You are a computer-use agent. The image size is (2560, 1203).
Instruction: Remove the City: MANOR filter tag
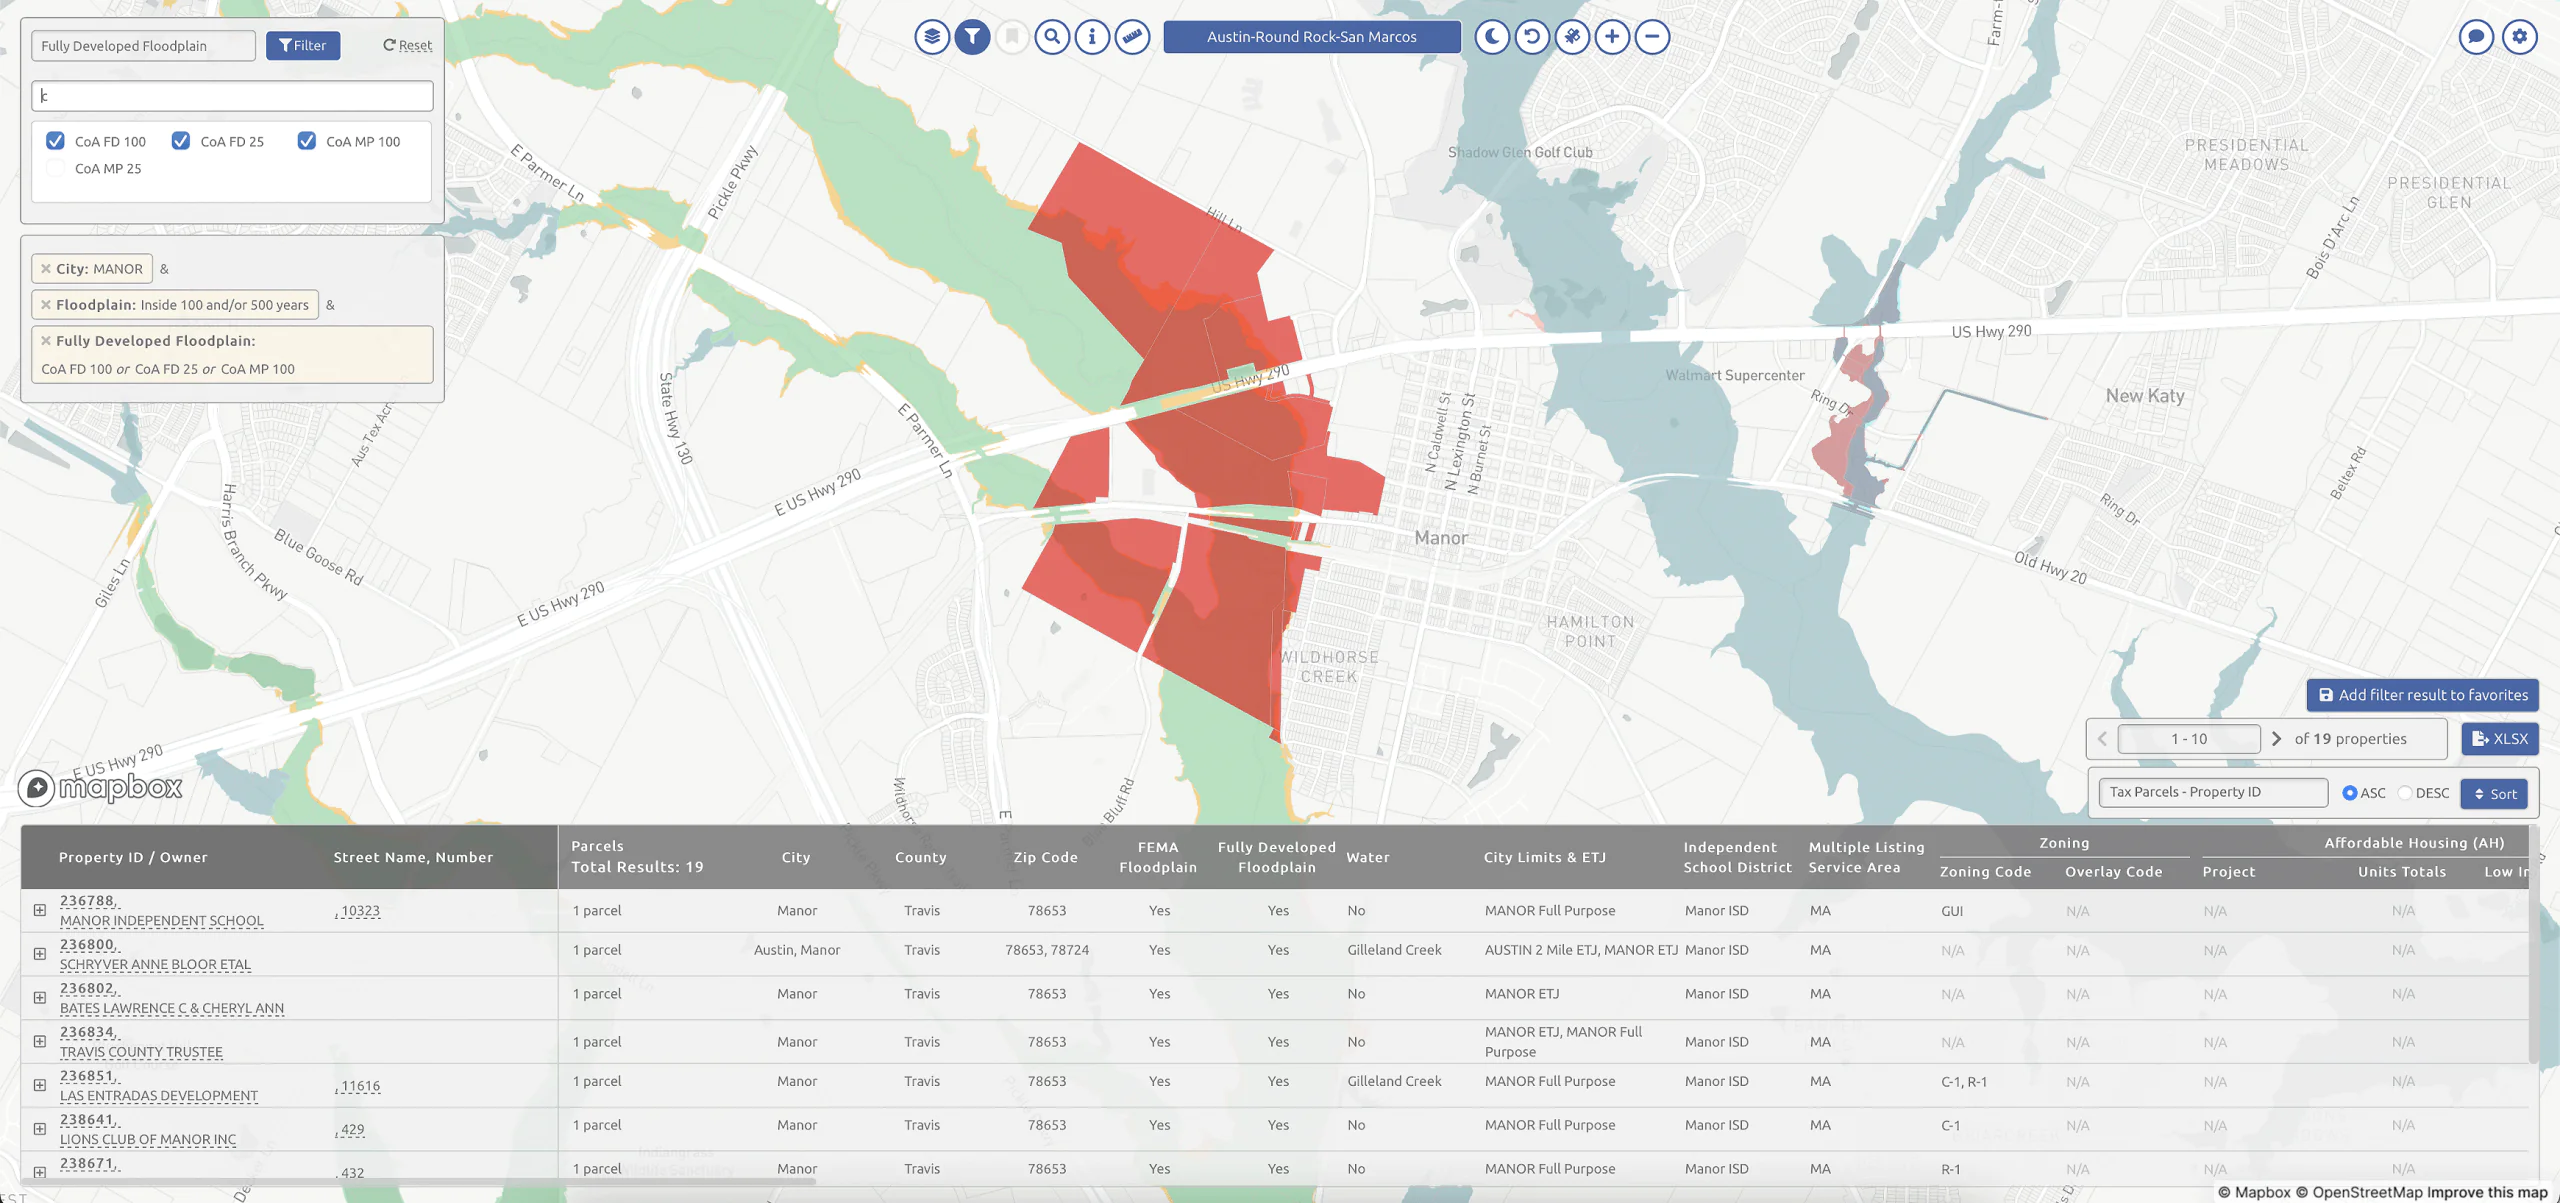[x=46, y=269]
